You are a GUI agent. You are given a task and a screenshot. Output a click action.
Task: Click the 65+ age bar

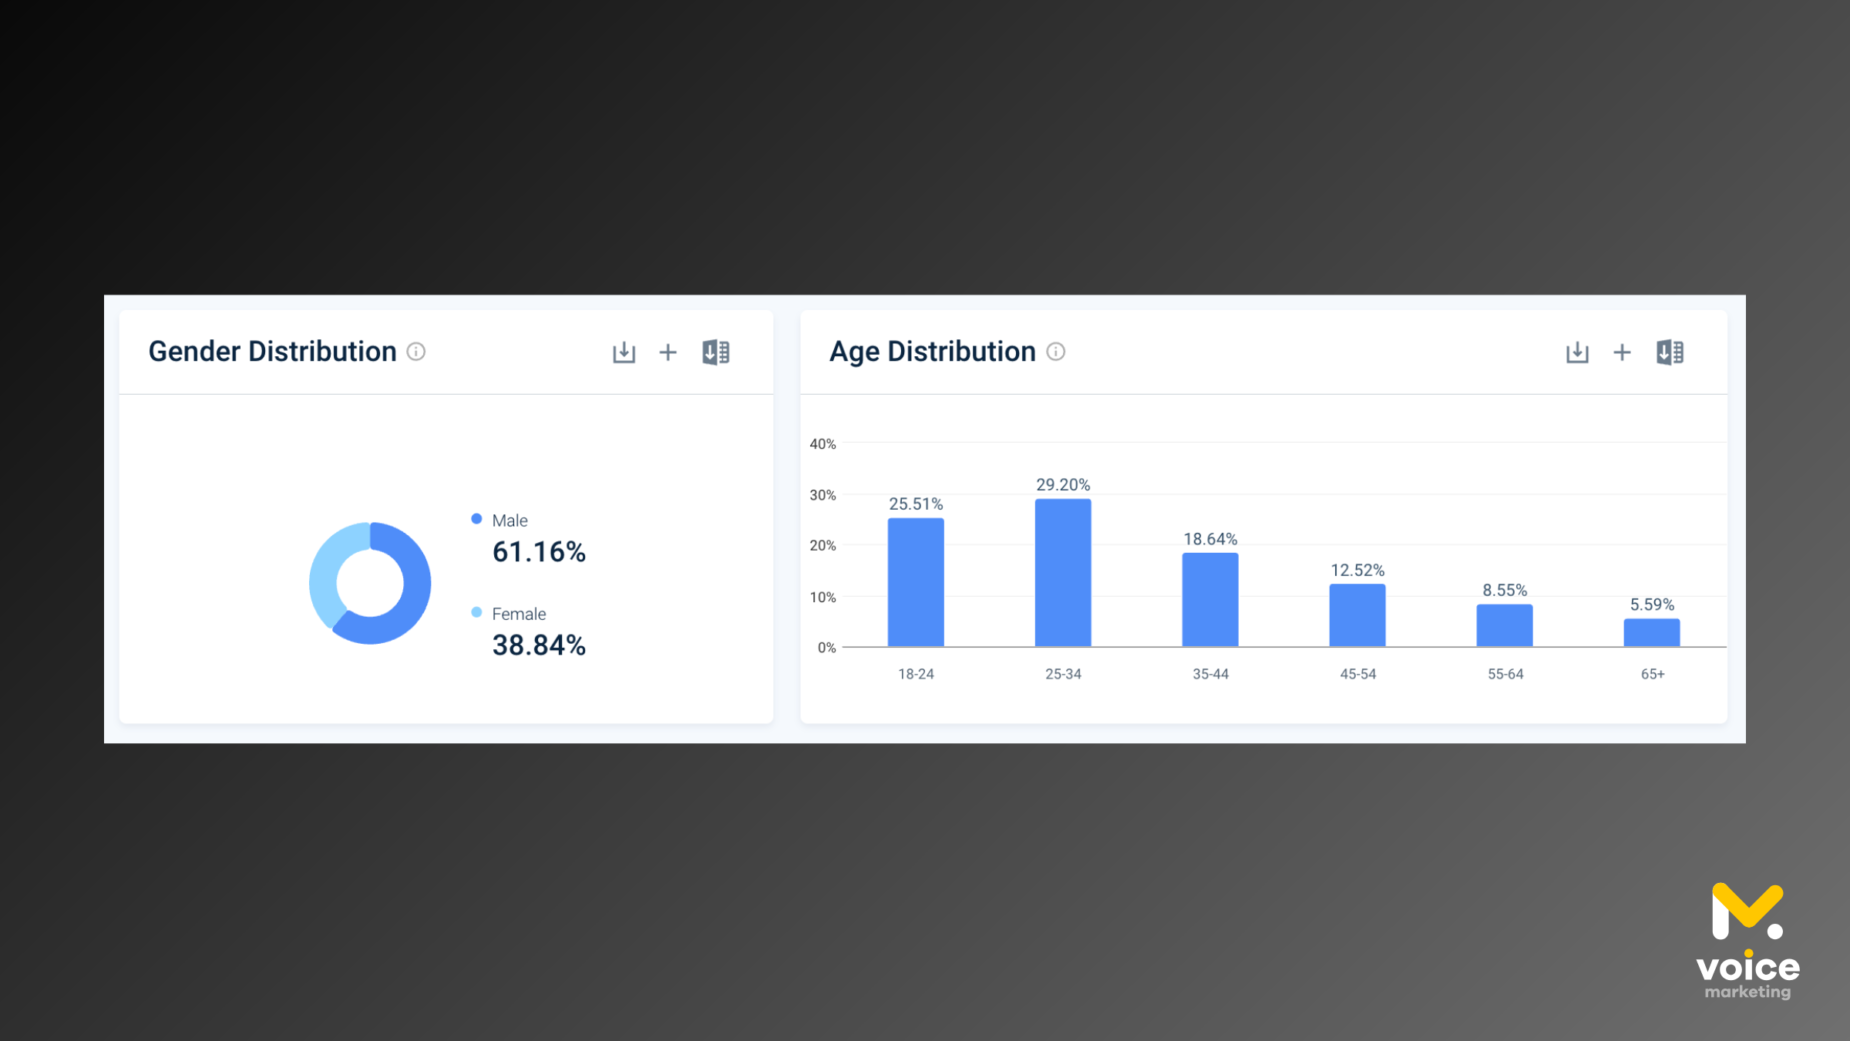1651,633
